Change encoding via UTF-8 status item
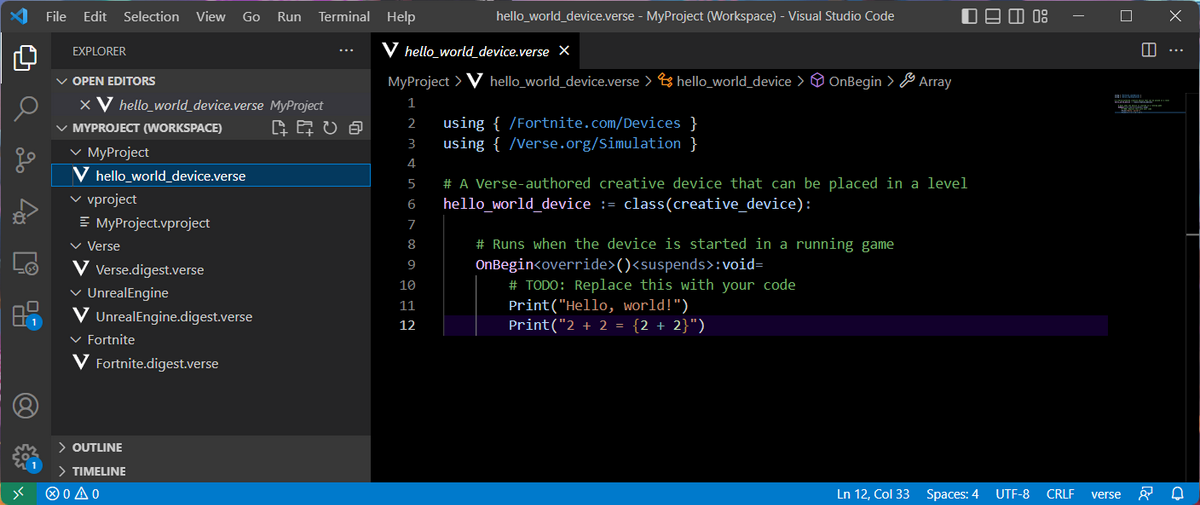Image resolution: width=1200 pixels, height=505 pixels. point(1013,494)
